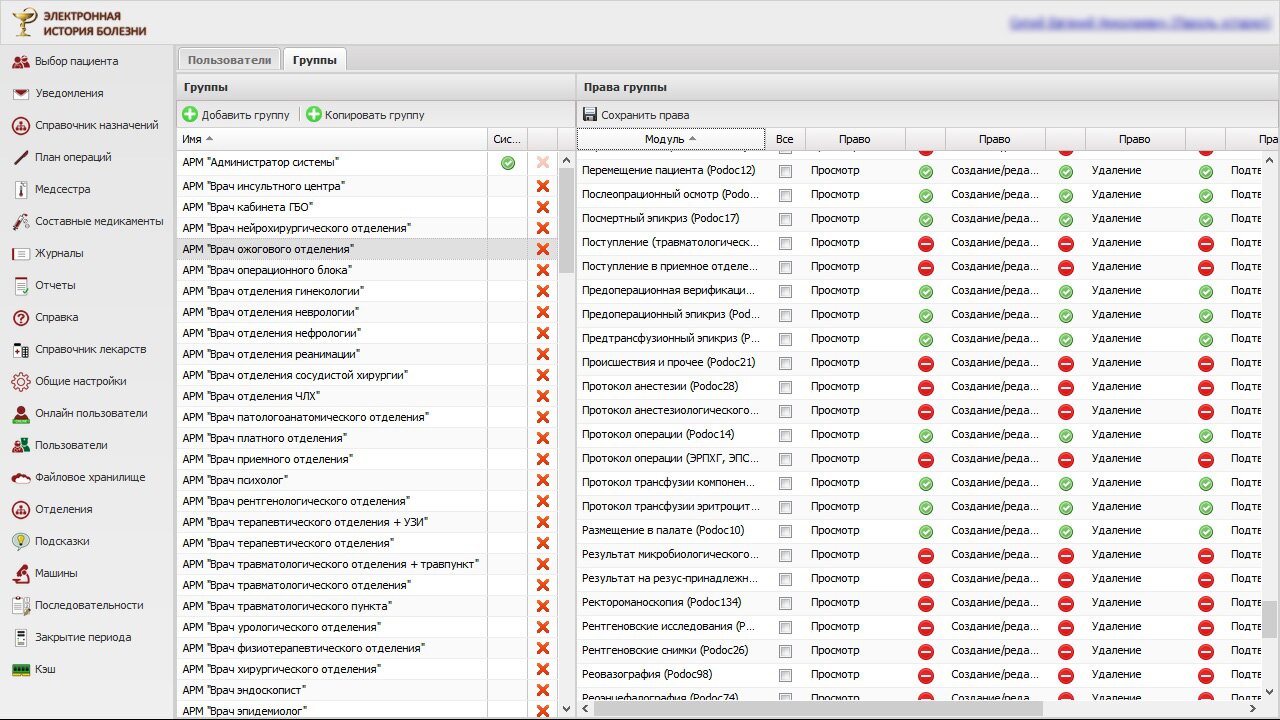The height and width of the screenshot is (720, 1280).
Task: Delete group Врач инсультного центра via red X
Action: pos(543,186)
